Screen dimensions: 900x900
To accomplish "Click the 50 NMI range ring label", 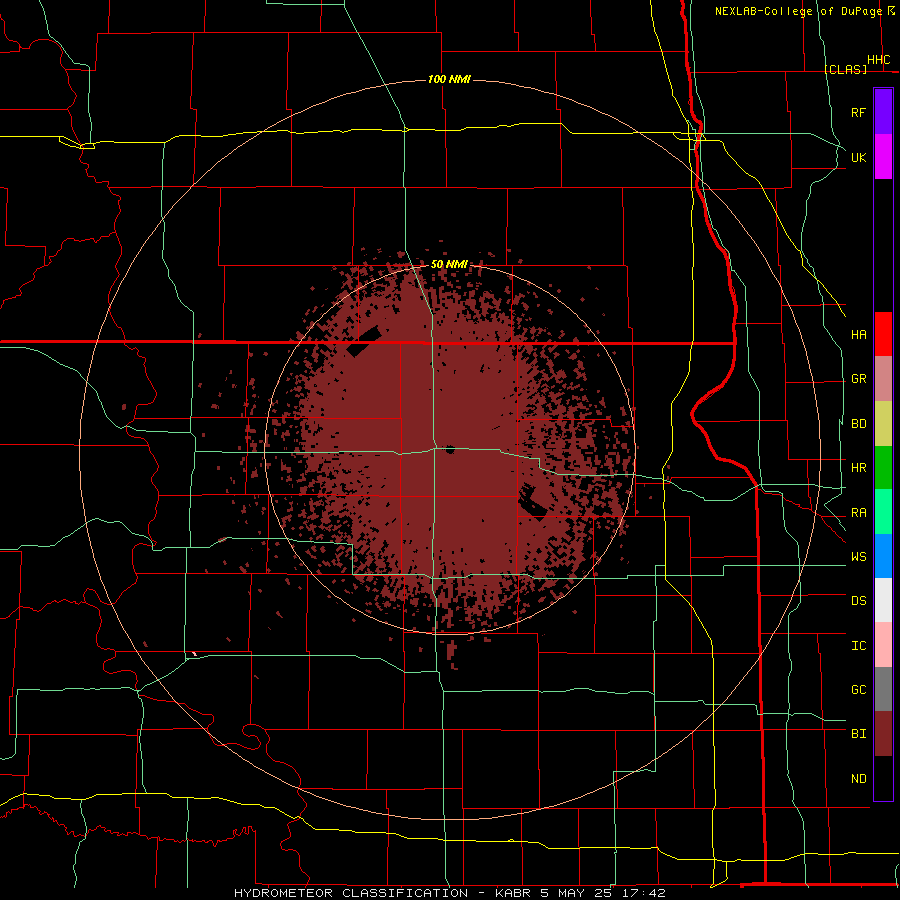I will point(449,264).
